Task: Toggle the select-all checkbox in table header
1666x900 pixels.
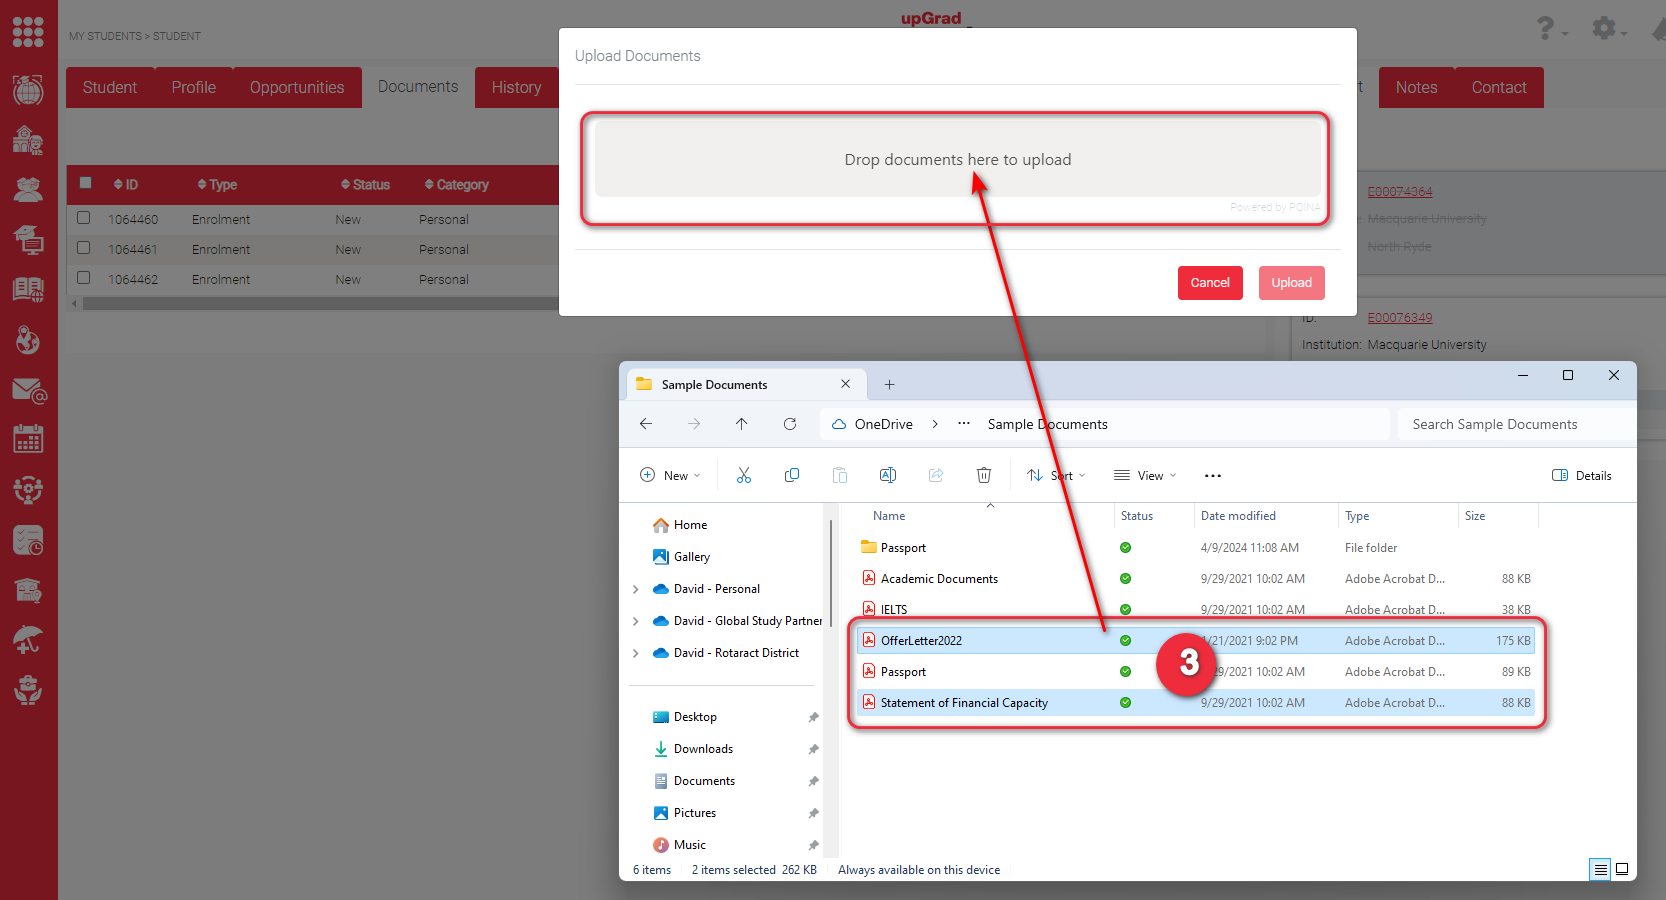Action: (x=86, y=183)
